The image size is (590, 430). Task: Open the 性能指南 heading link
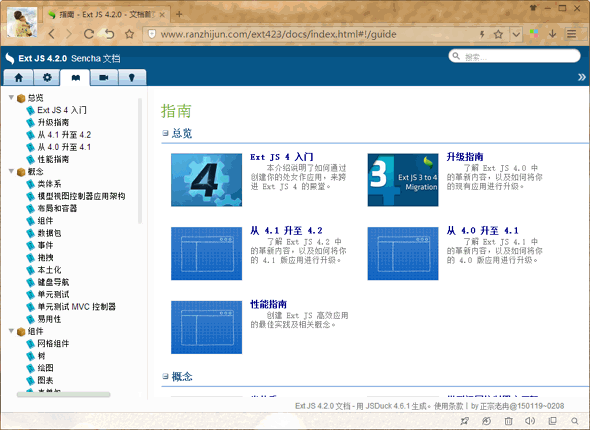click(268, 304)
